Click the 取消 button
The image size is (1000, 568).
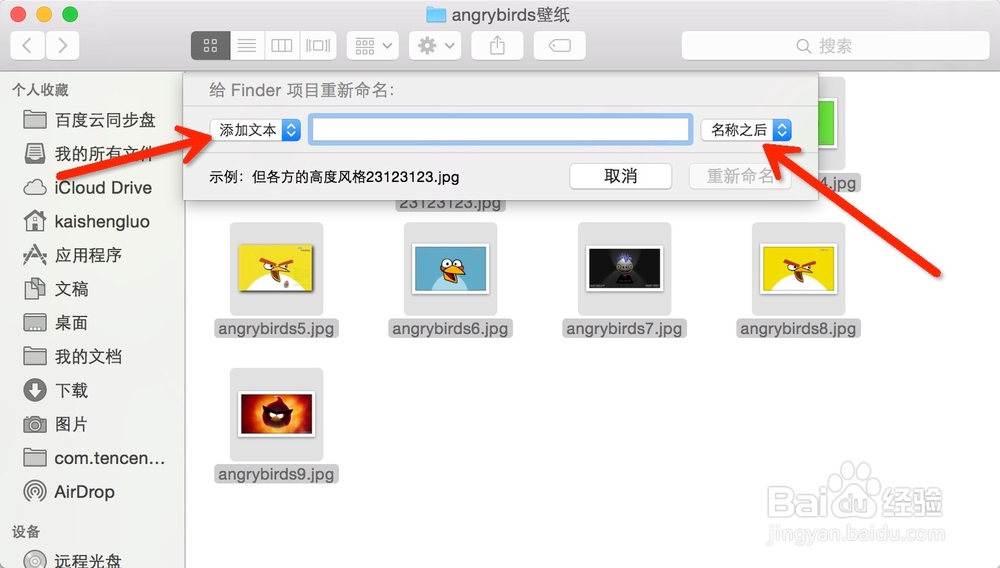pyautogui.click(x=621, y=176)
